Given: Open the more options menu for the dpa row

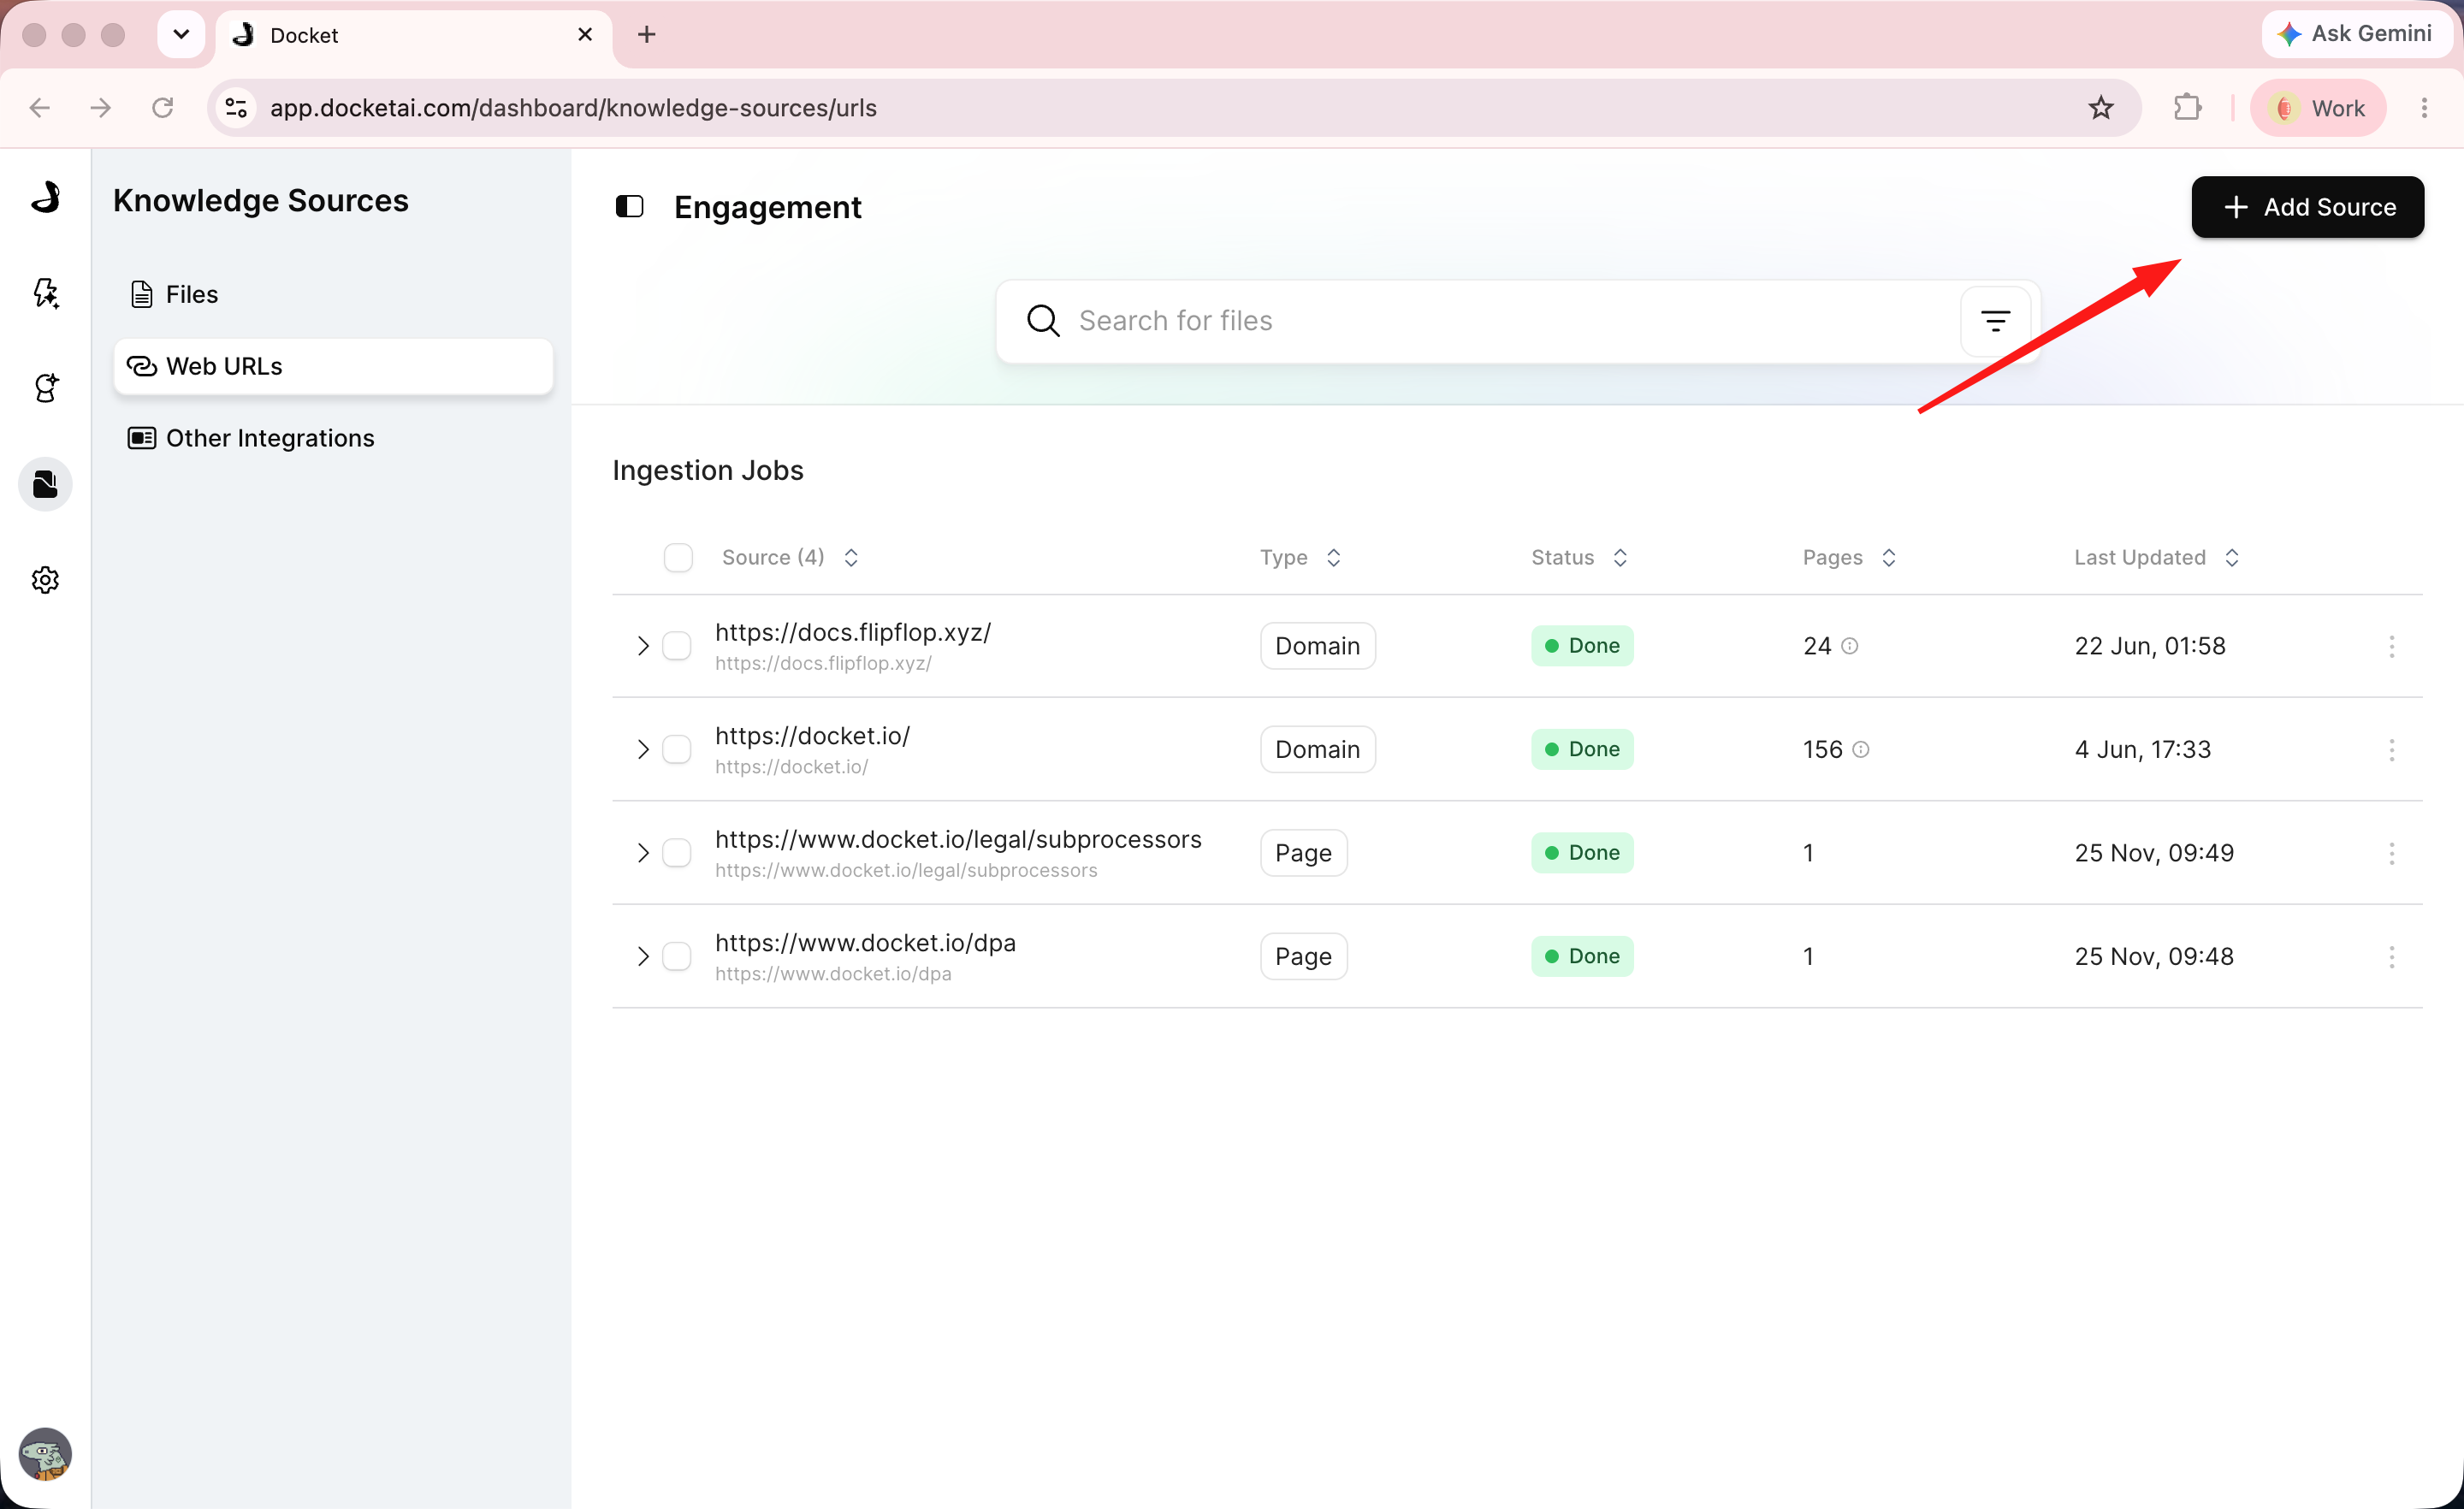Looking at the screenshot, I should click(x=2391, y=957).
